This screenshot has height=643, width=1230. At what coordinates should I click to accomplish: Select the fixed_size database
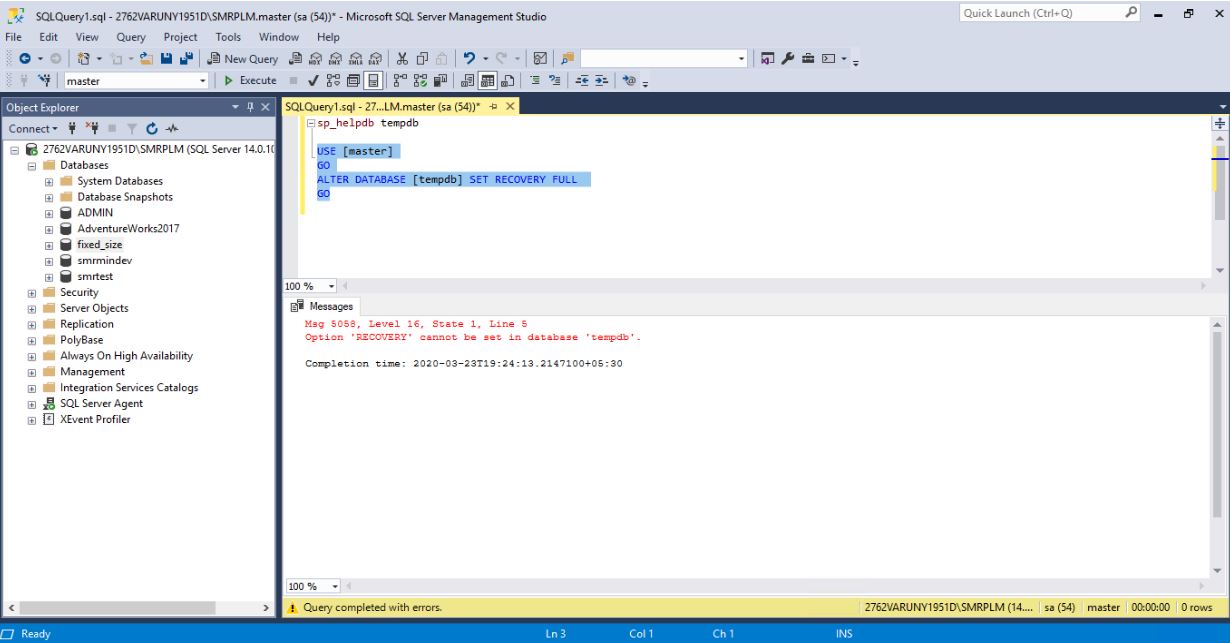point(99,244)
